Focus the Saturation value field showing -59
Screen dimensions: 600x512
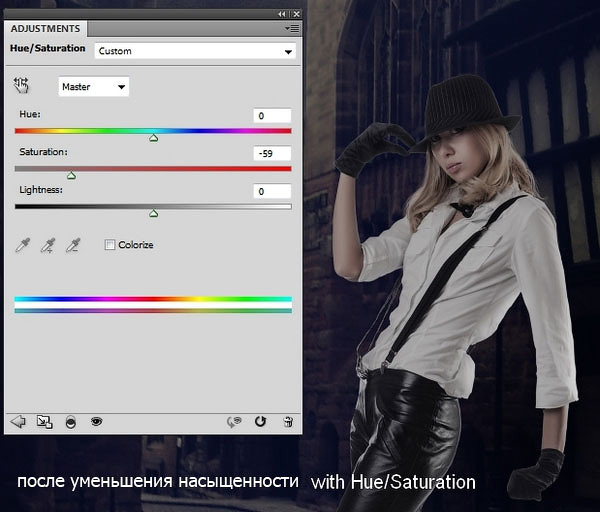[272, 153]
